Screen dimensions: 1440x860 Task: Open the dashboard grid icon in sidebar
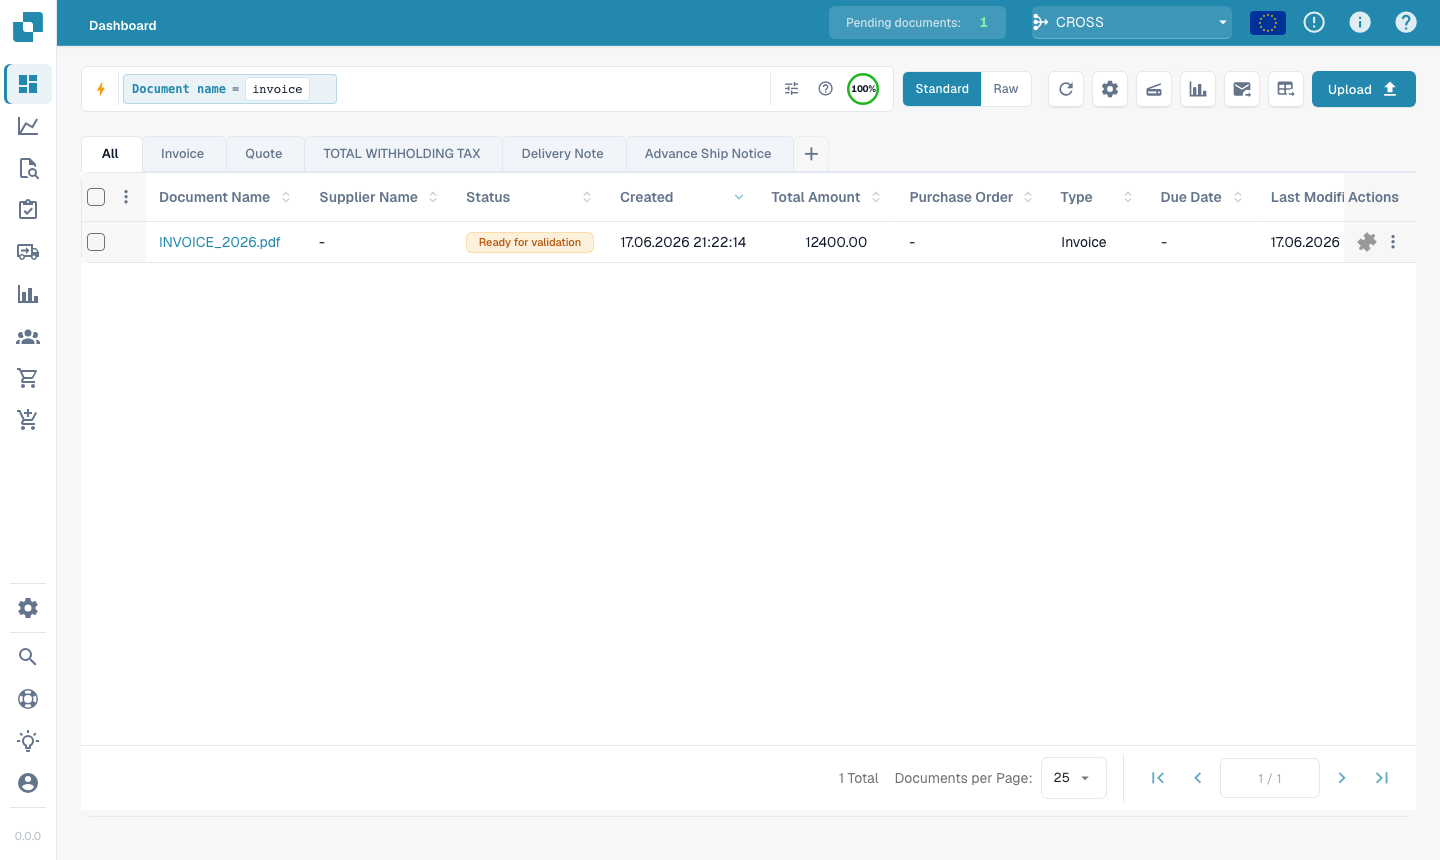[x=28, y=84]
